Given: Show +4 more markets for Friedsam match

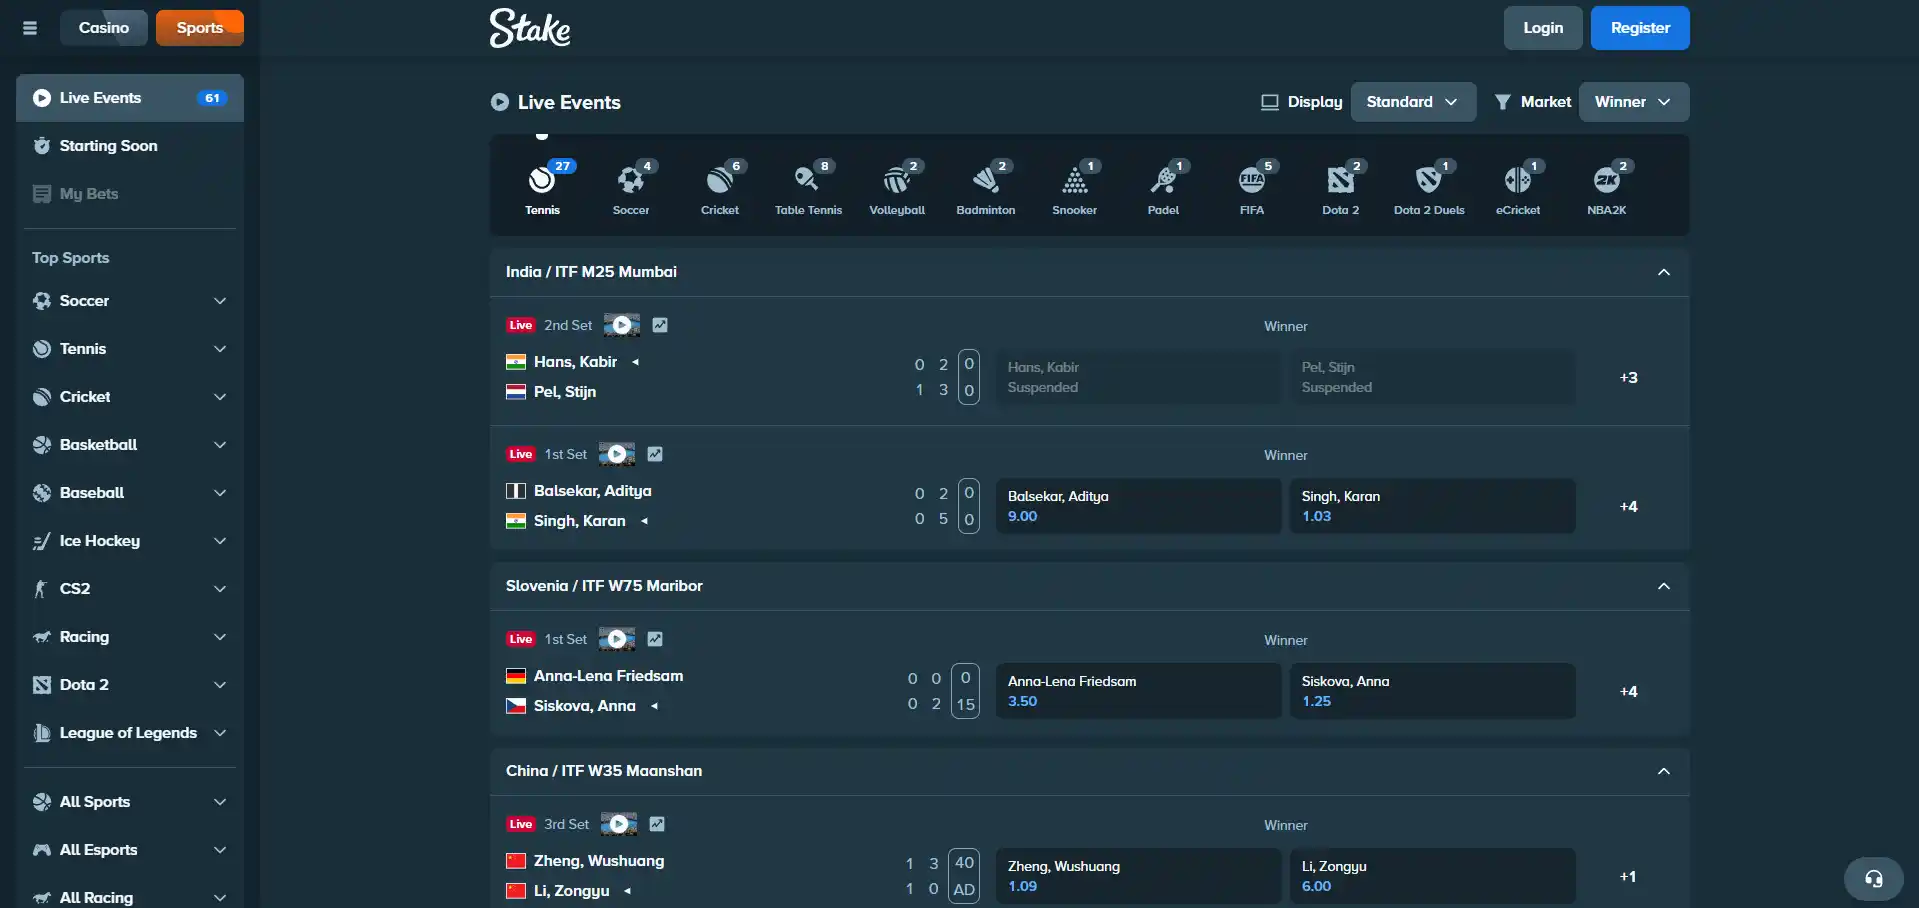Looking at the screenshot, I should [1629, 691].
